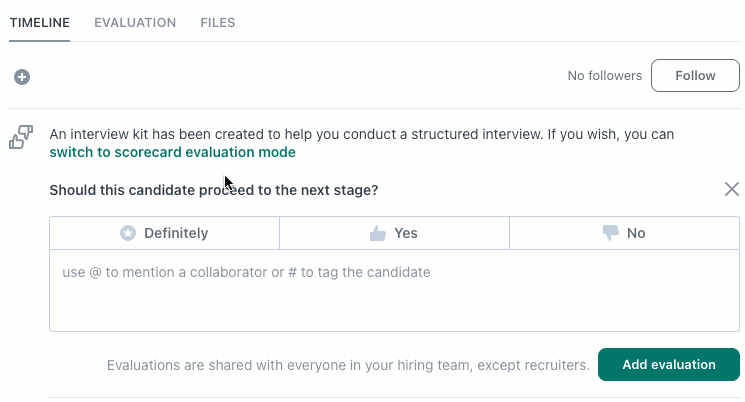Select the Definitely rating option
Screen dimensions: 745x402
[164, 233]
